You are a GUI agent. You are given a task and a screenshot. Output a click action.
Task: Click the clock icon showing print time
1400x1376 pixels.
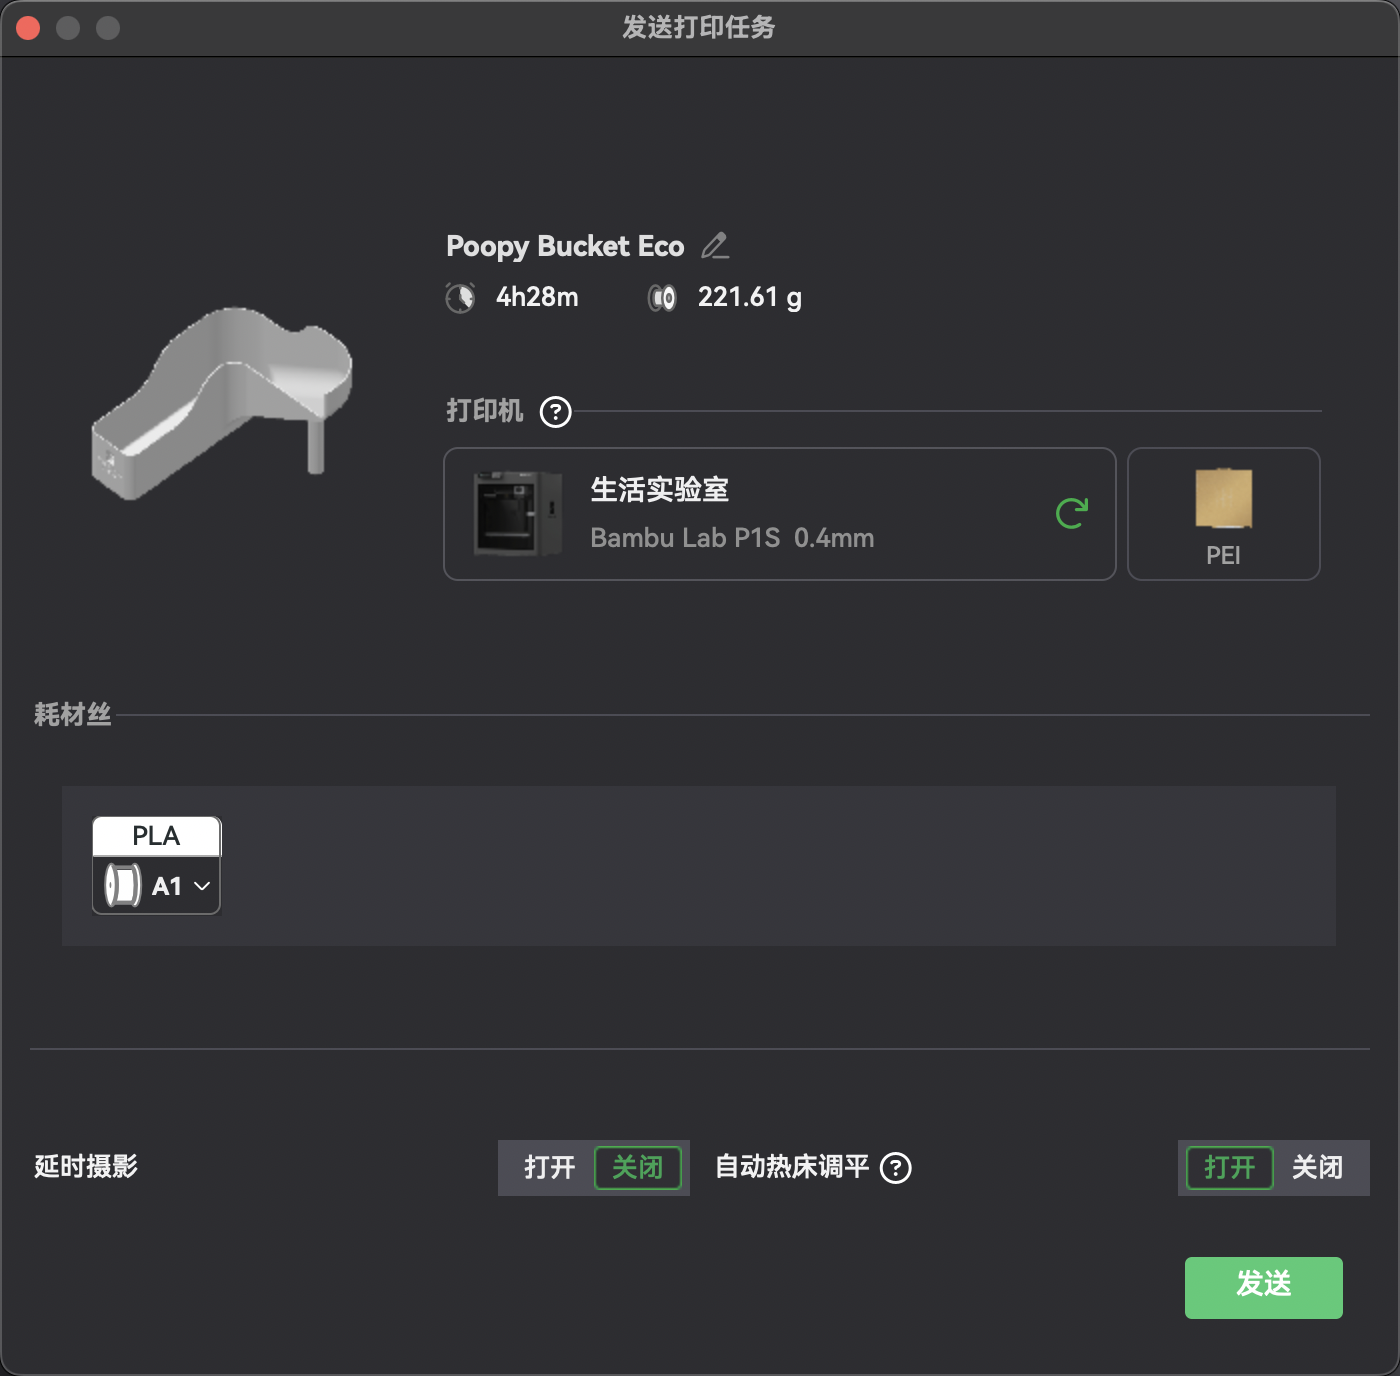(x=460, y=297)
